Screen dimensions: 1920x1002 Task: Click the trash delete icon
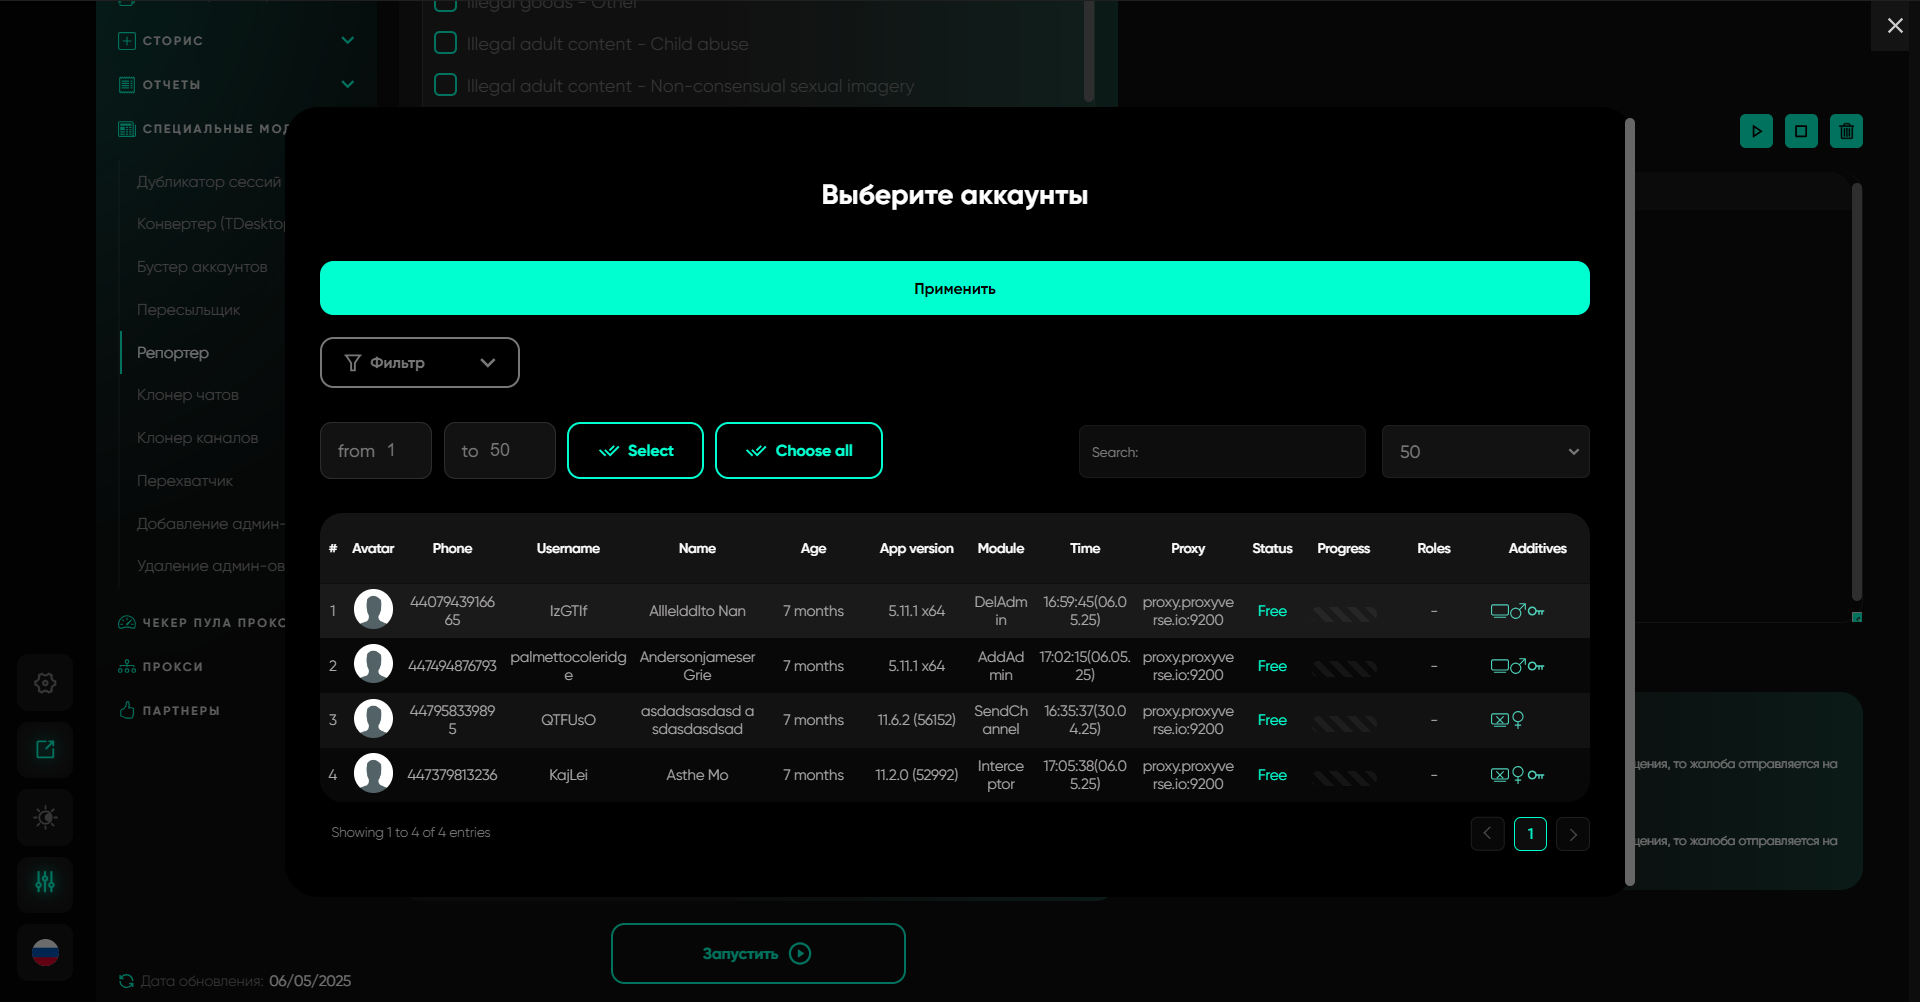pyautogui.click(x=1846, y=131)
